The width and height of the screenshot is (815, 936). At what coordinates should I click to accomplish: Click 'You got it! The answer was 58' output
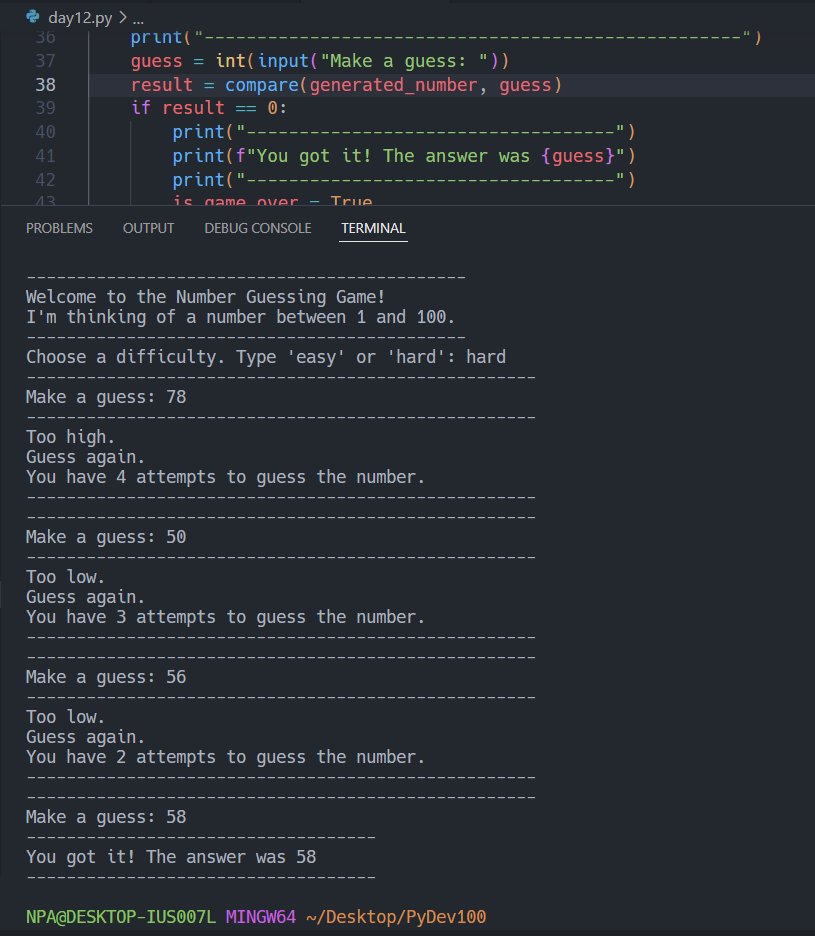[171, 857]
